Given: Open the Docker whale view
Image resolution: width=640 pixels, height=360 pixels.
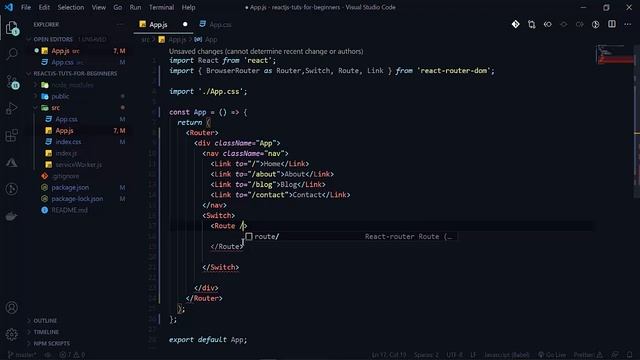Looking at the screenshot, I should tap(11, 216).
